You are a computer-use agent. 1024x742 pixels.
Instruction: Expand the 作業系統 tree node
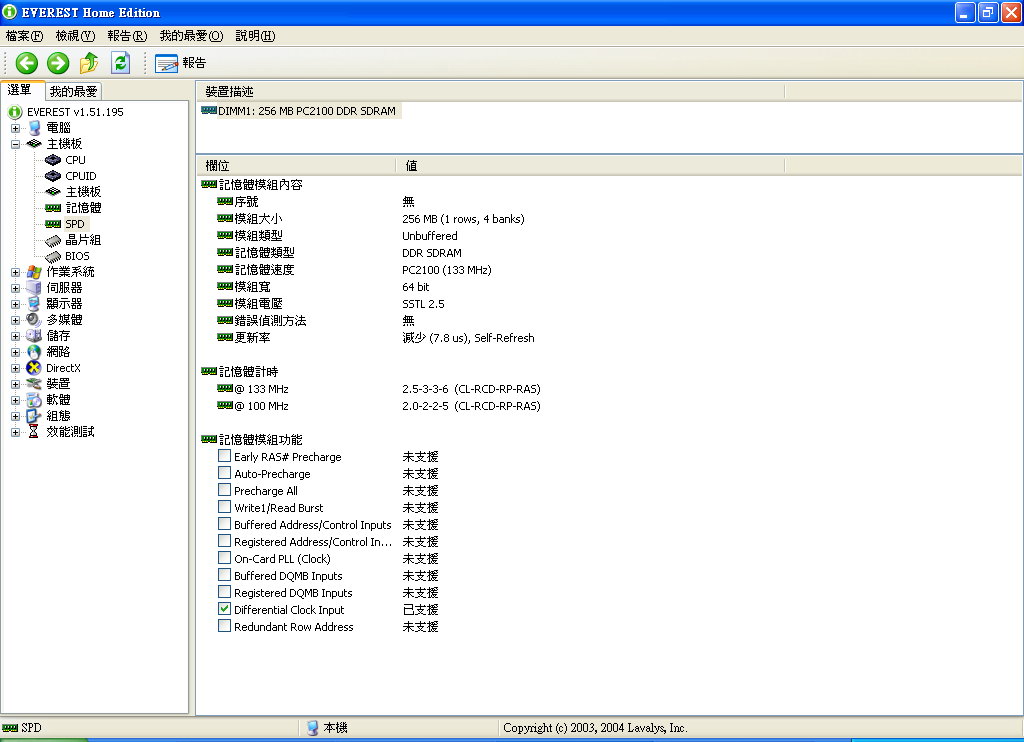15,272
